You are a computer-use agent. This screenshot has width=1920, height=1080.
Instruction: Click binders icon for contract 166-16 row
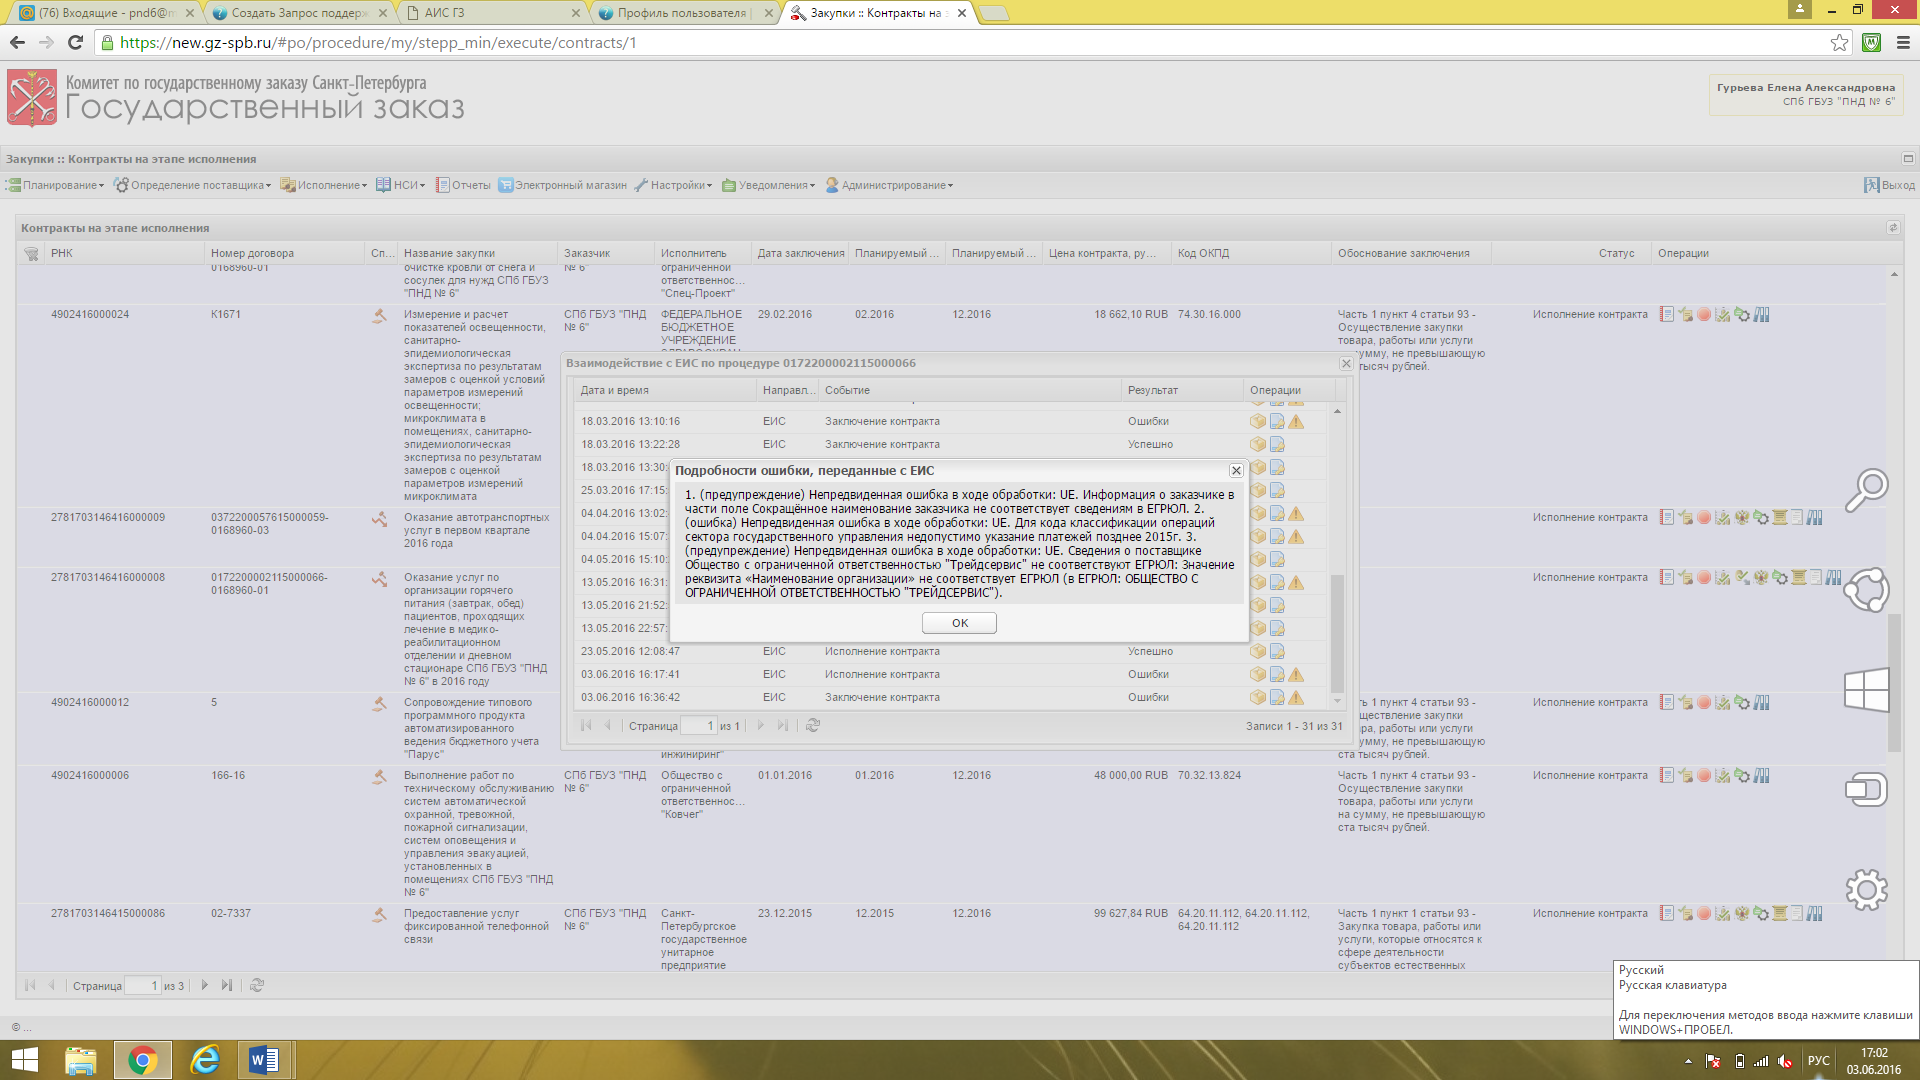[x=1762, y=776]
